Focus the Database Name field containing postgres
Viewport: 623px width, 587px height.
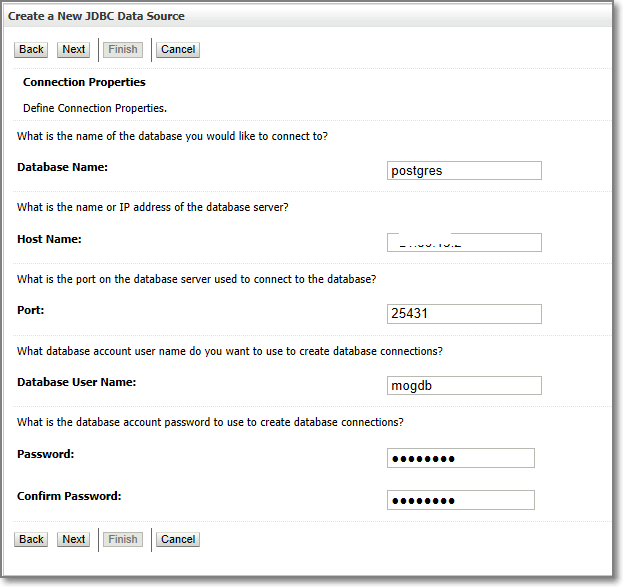(464, 171)
